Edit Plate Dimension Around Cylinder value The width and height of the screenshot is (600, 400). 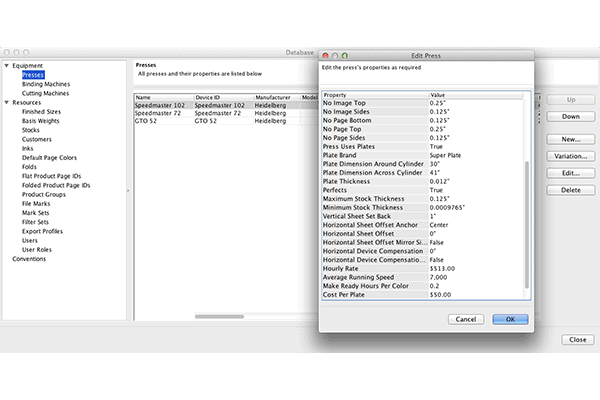point(475,164)
